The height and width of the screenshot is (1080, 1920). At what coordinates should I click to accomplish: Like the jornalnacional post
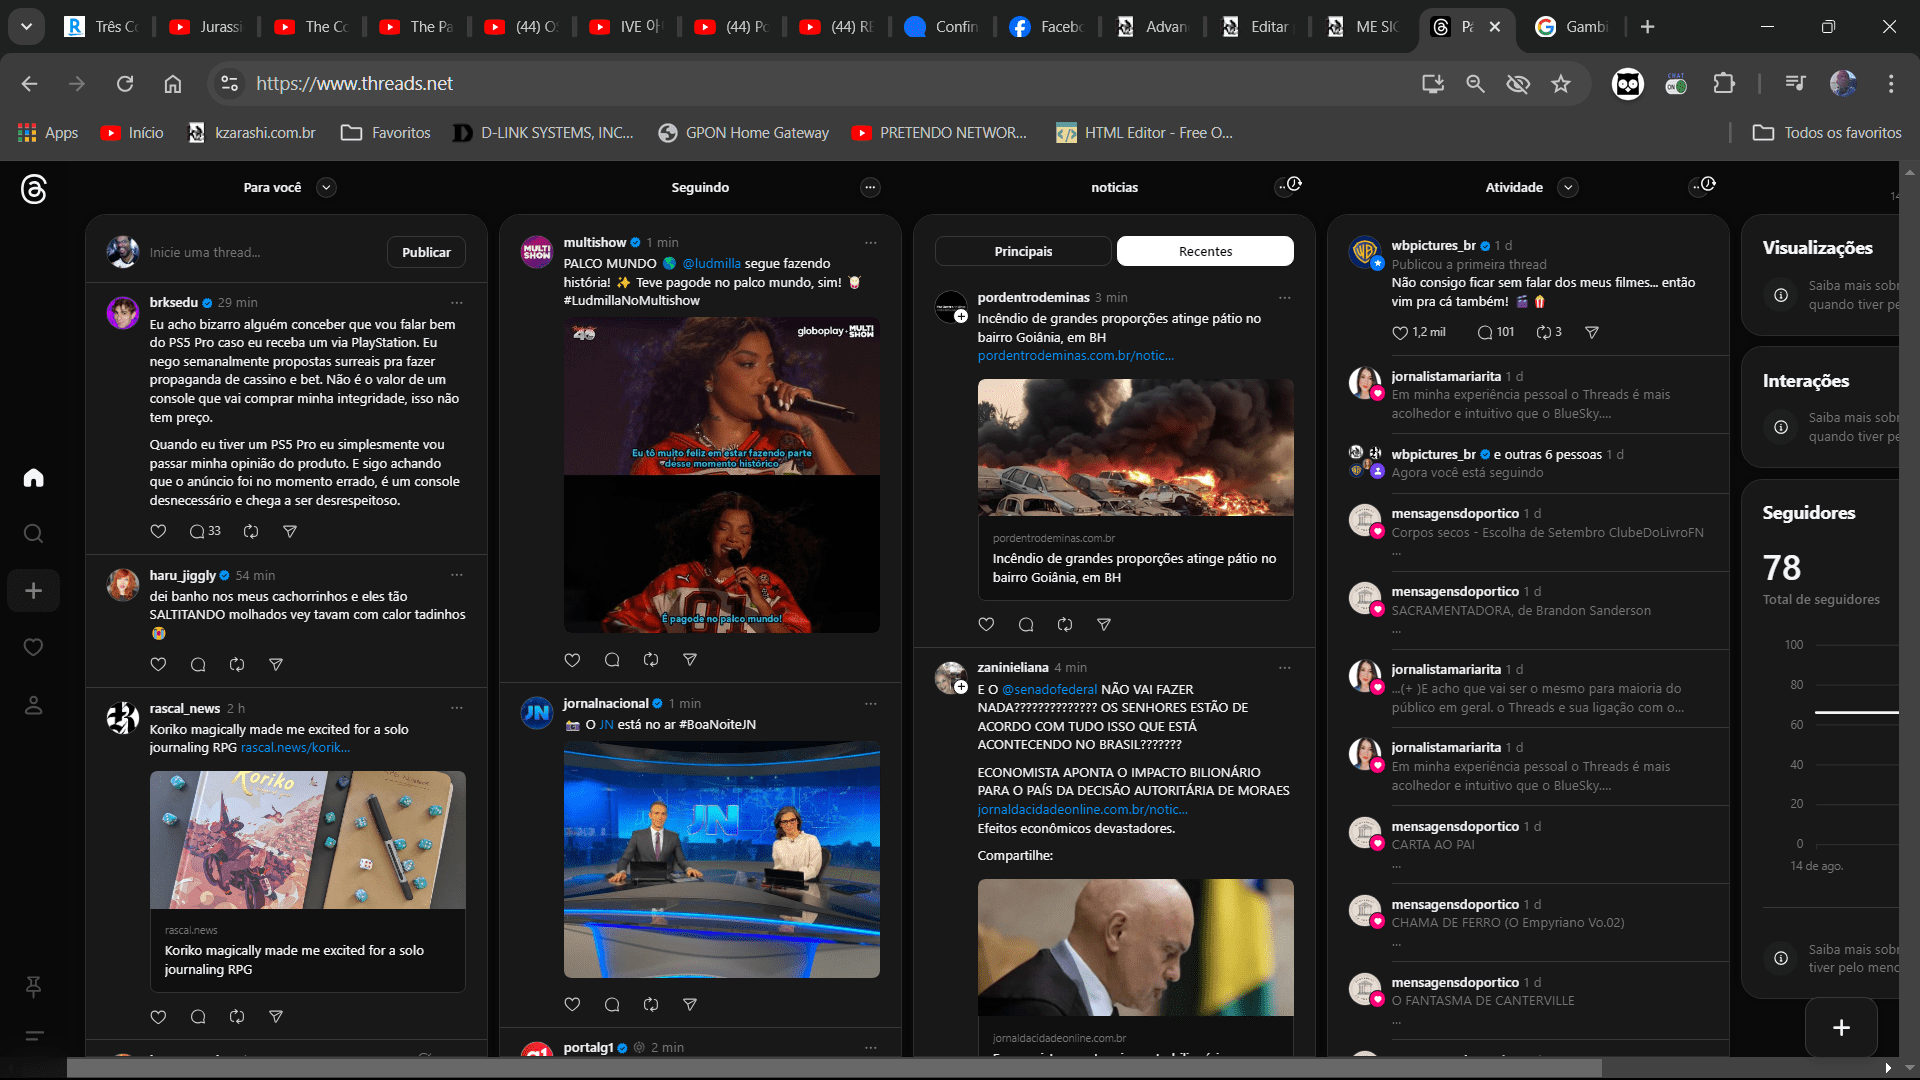(572, 1005)
